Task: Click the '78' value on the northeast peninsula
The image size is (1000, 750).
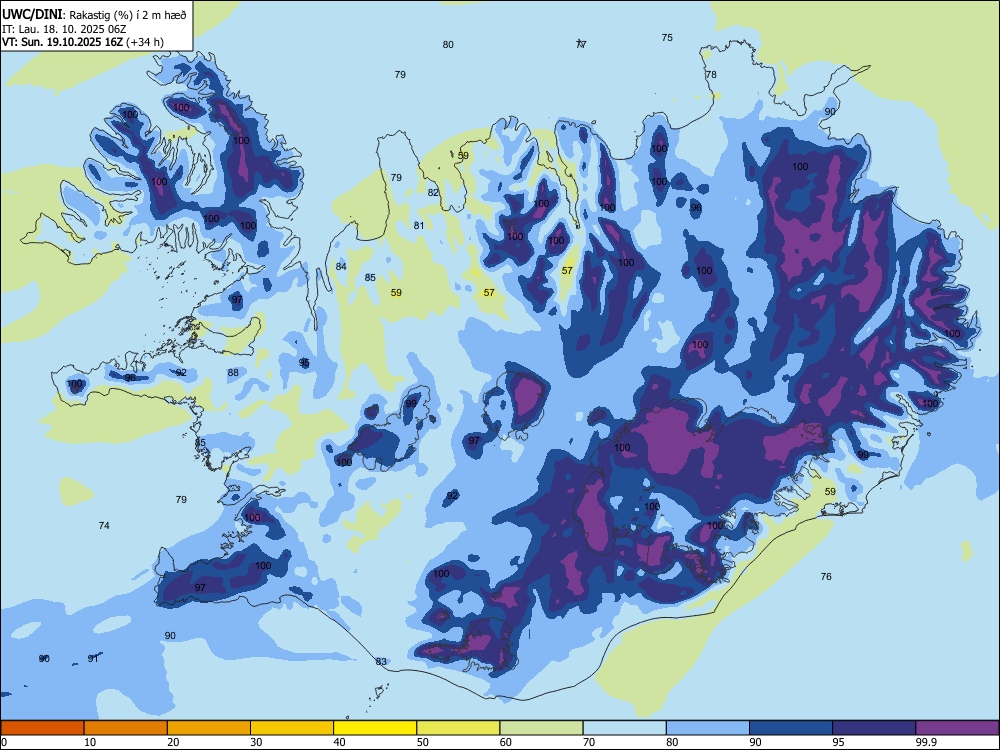Action: [x=711, y=75]
